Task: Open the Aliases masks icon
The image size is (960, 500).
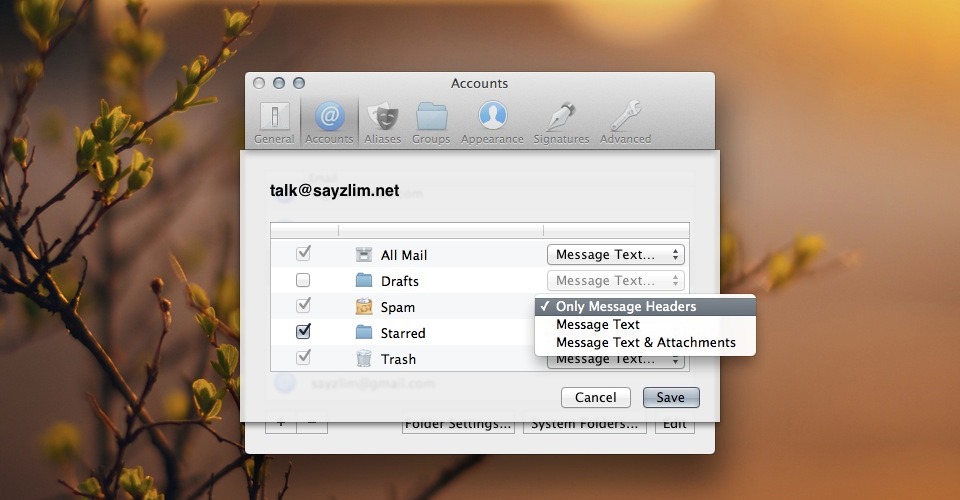Action: (382, 122)
